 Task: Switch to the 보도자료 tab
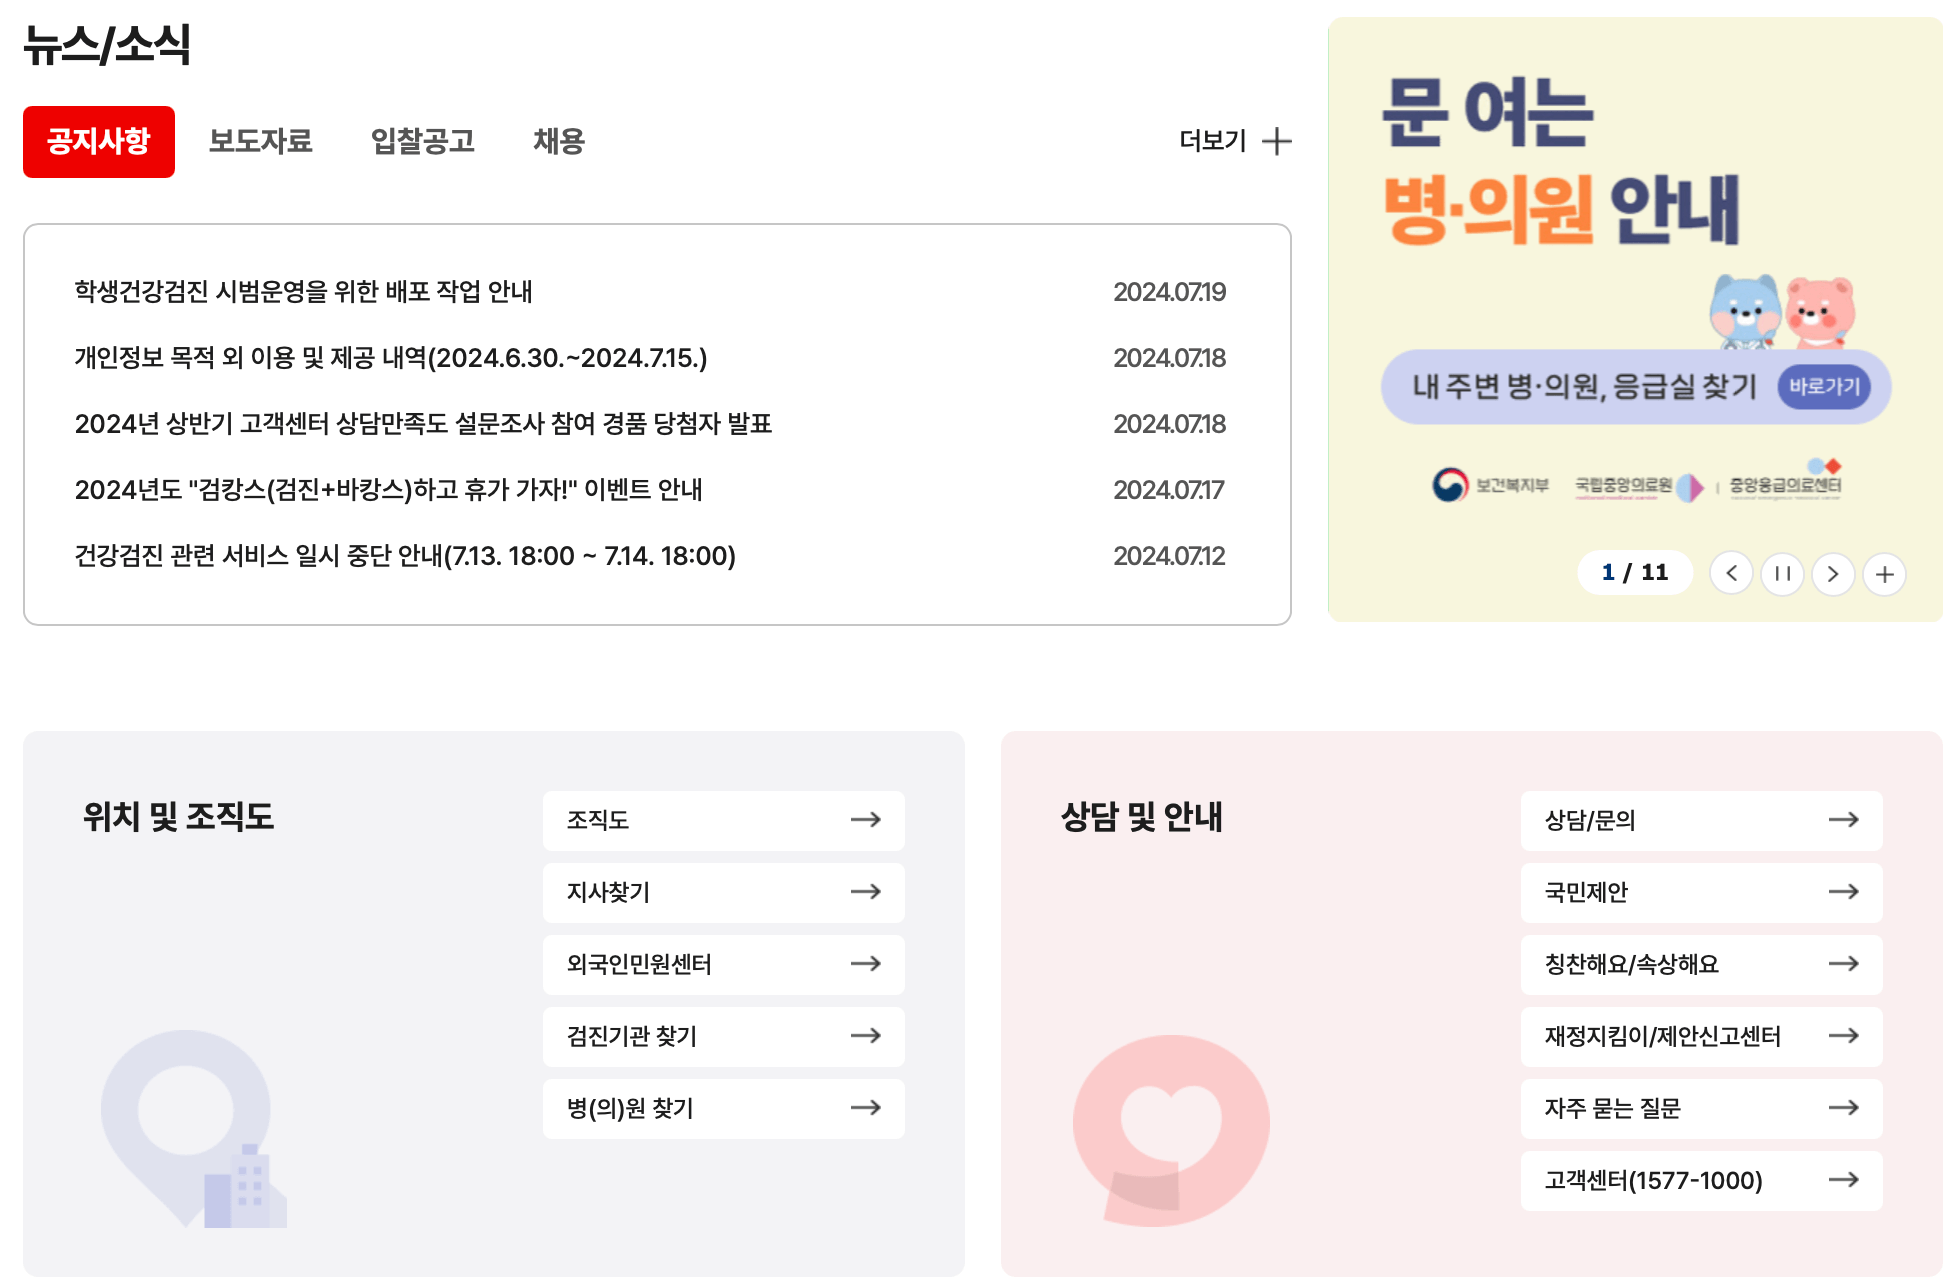[x=261, y=141]
